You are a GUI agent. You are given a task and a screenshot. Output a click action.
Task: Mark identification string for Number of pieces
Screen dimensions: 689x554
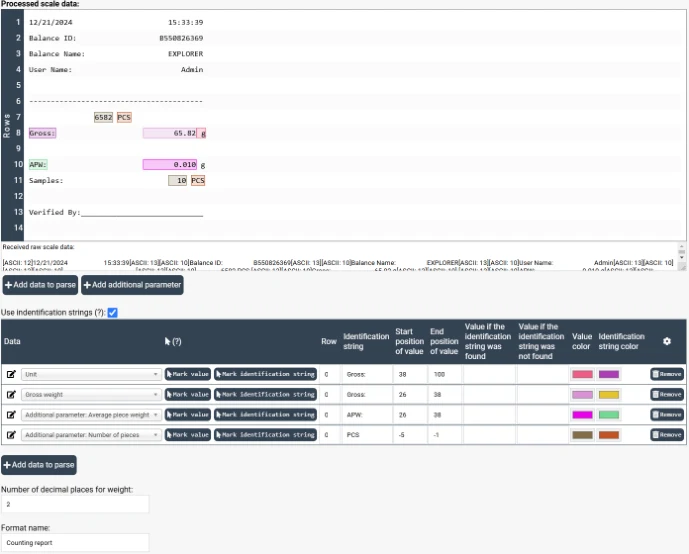[265, 435]
